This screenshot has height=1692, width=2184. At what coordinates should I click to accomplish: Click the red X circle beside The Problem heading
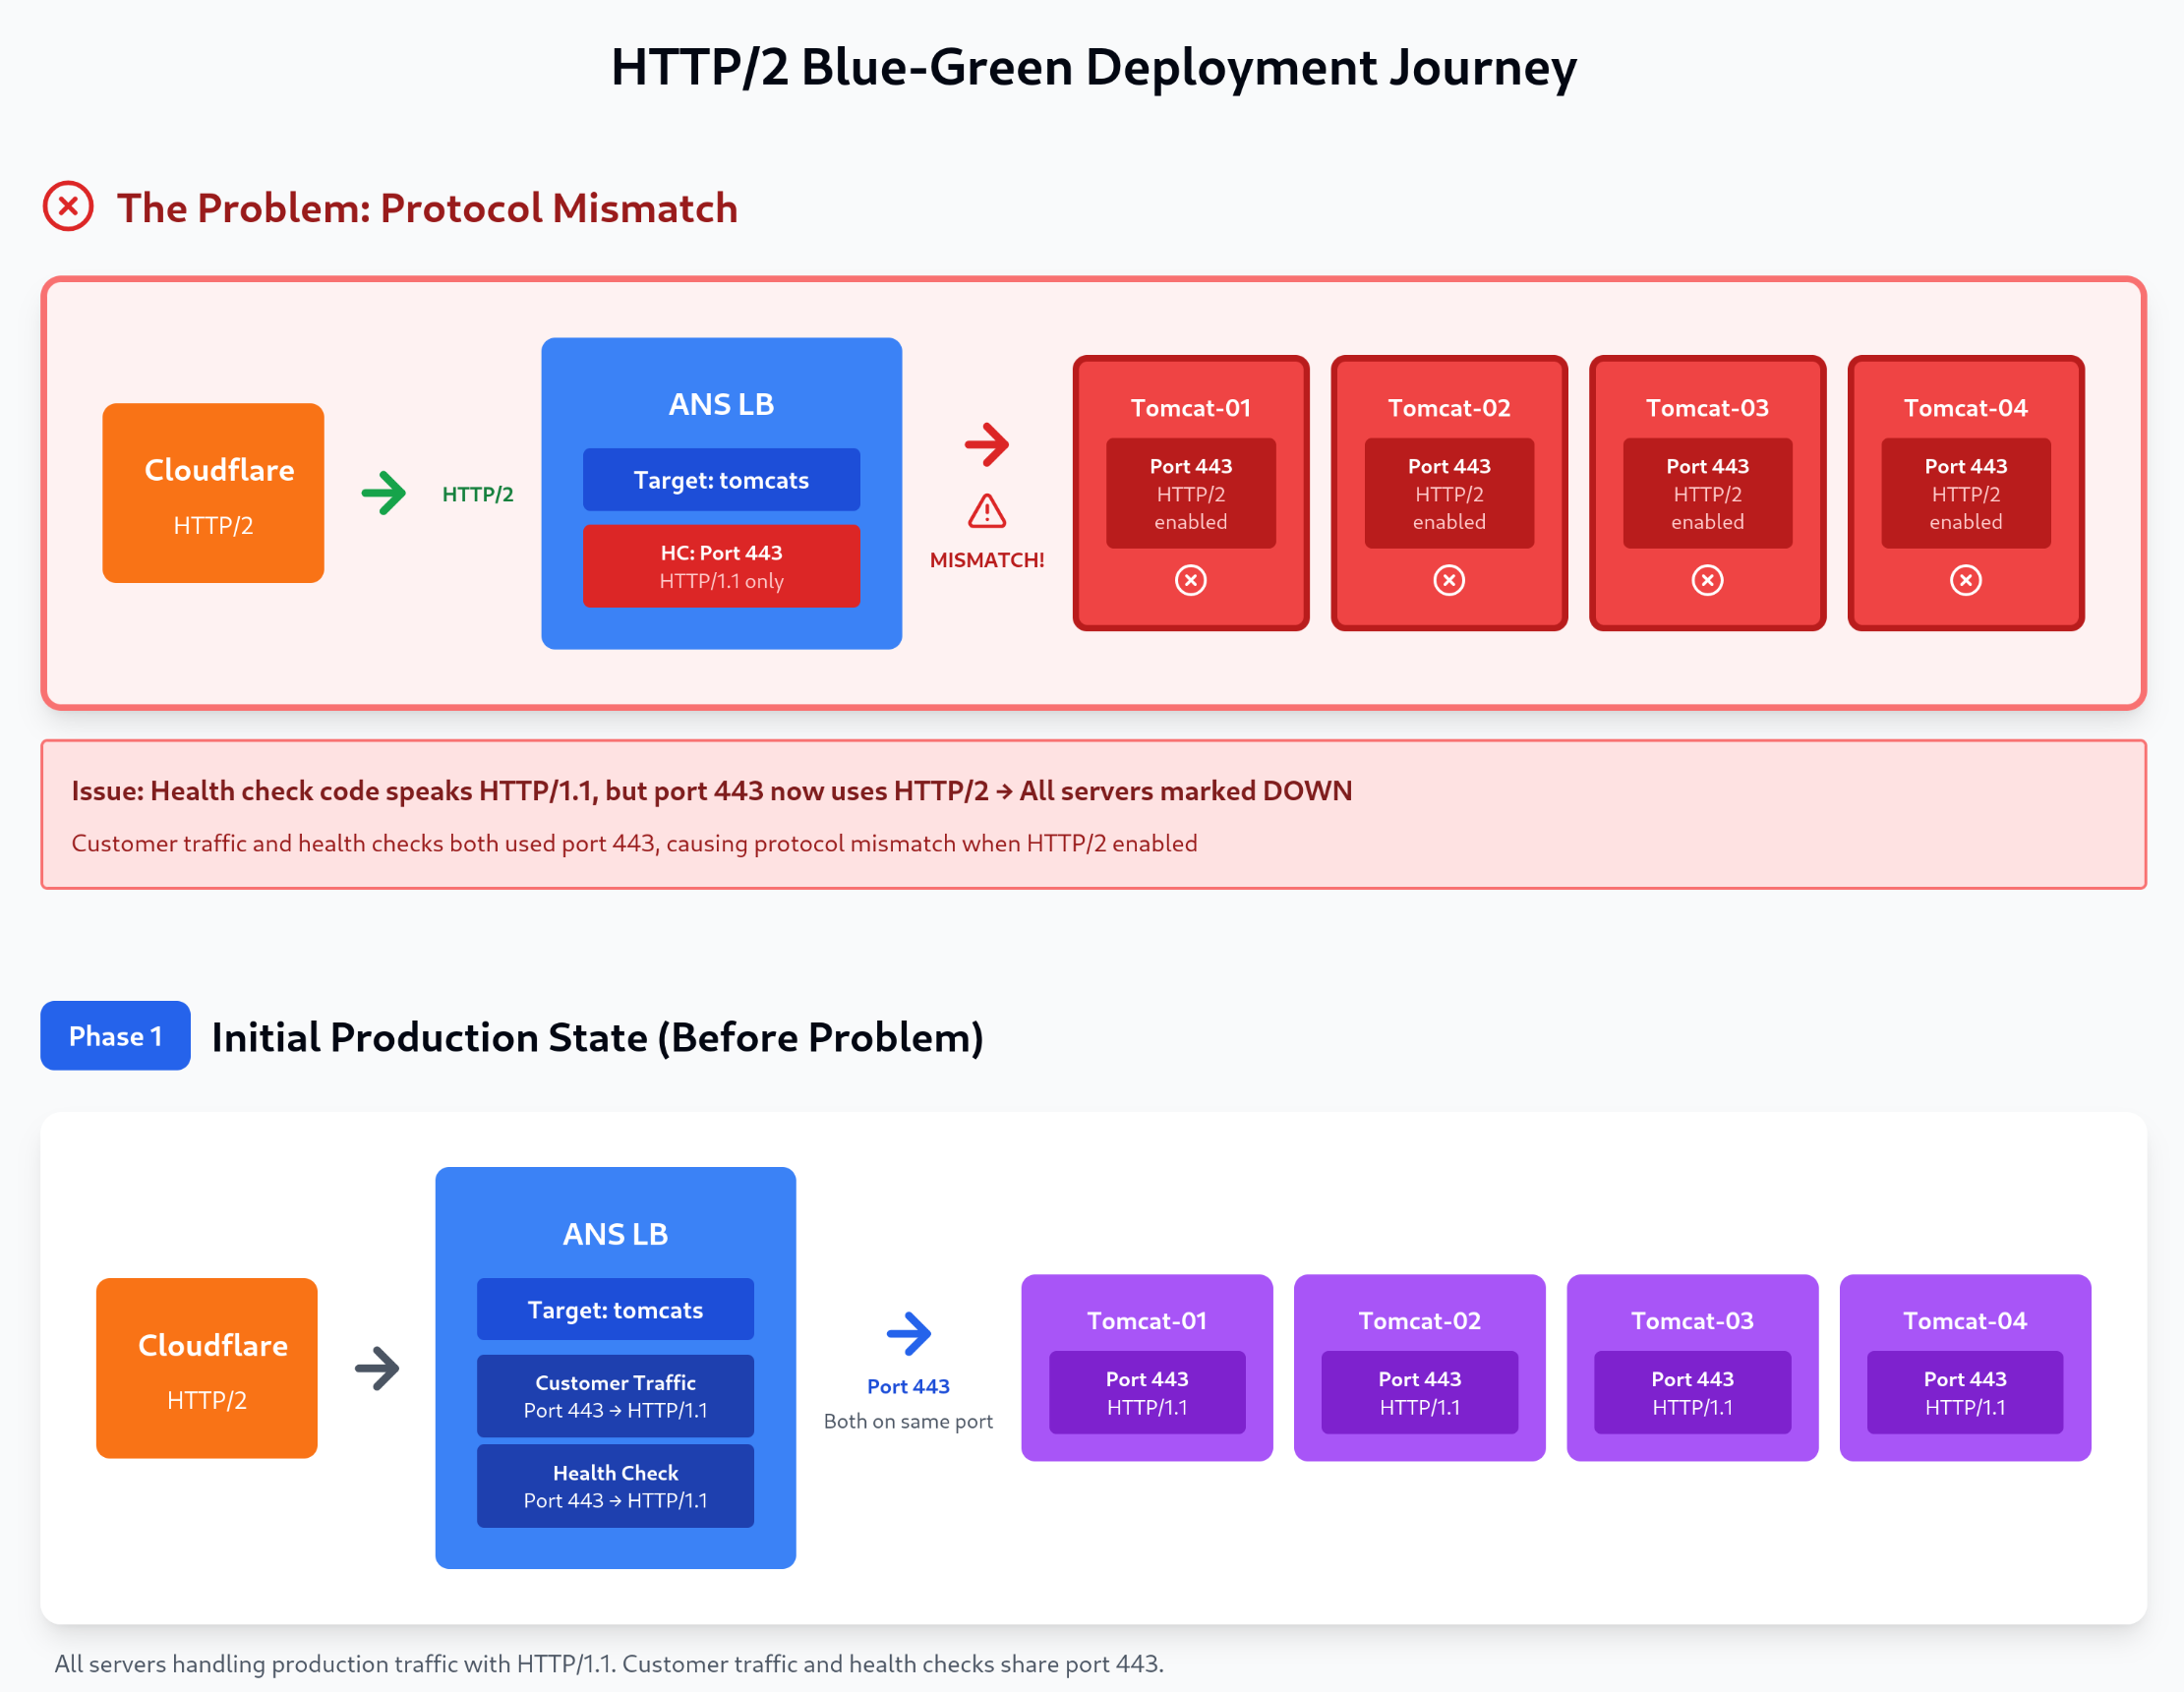coord(68,207)
